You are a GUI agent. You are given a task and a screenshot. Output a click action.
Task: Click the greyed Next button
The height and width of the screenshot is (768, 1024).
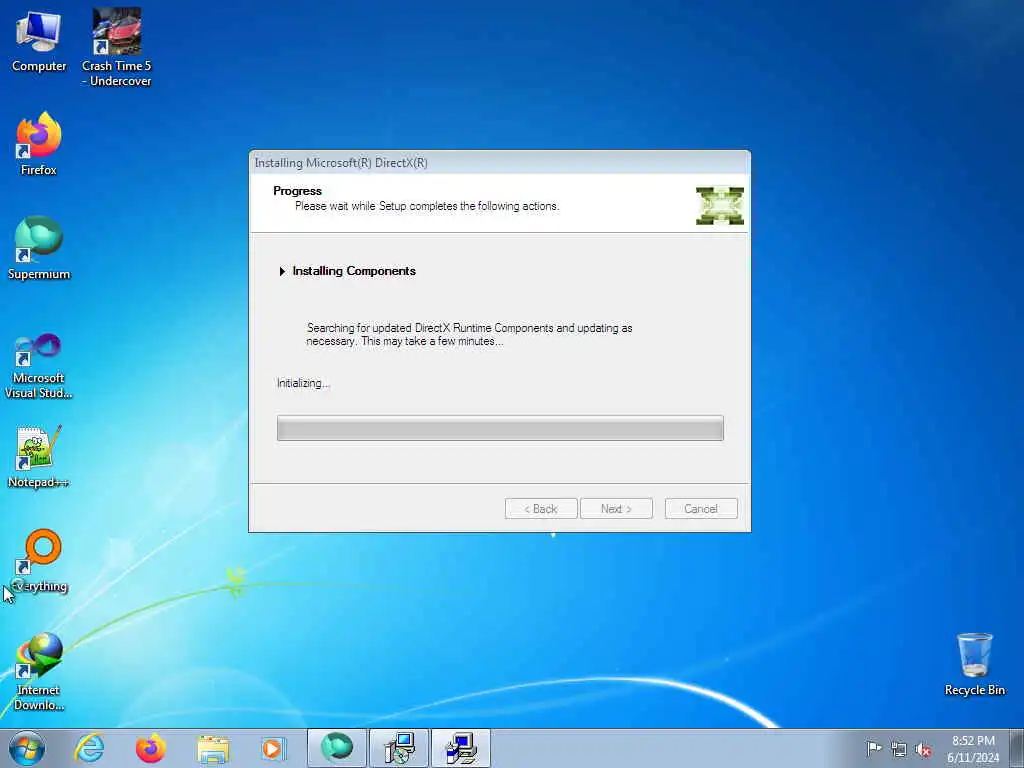click(616, 509)
